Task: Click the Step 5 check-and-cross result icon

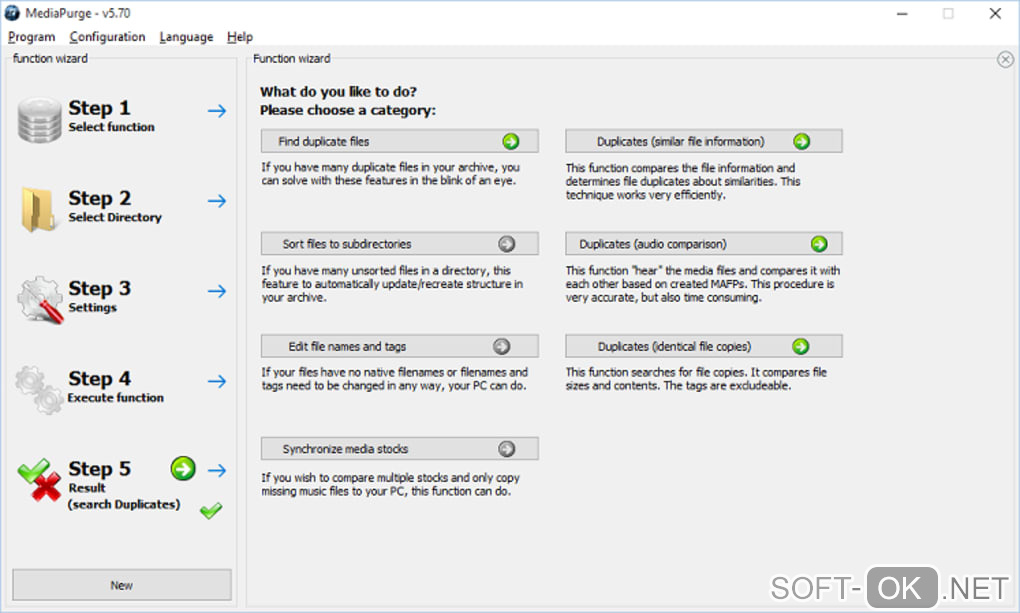Action: [x=40, y=480]
